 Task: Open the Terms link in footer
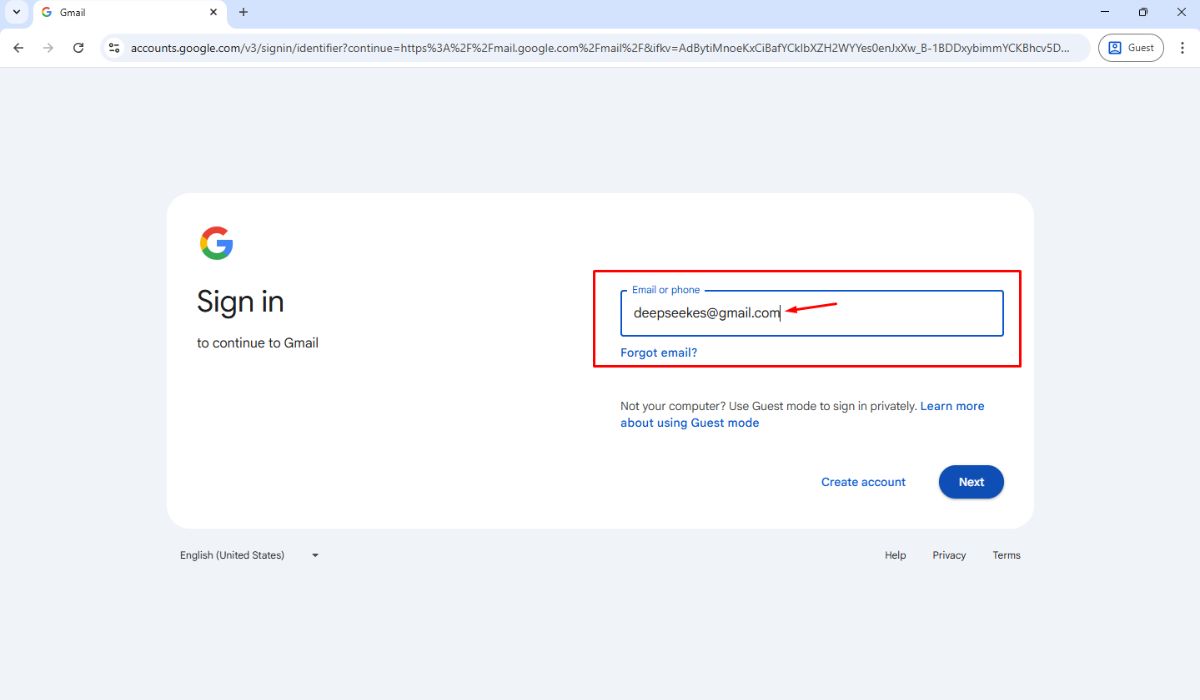coord(1006,555)
